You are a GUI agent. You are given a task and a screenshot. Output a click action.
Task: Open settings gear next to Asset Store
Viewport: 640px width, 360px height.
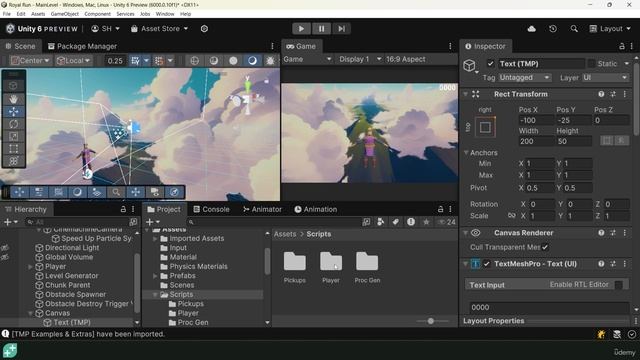[204, 29]
